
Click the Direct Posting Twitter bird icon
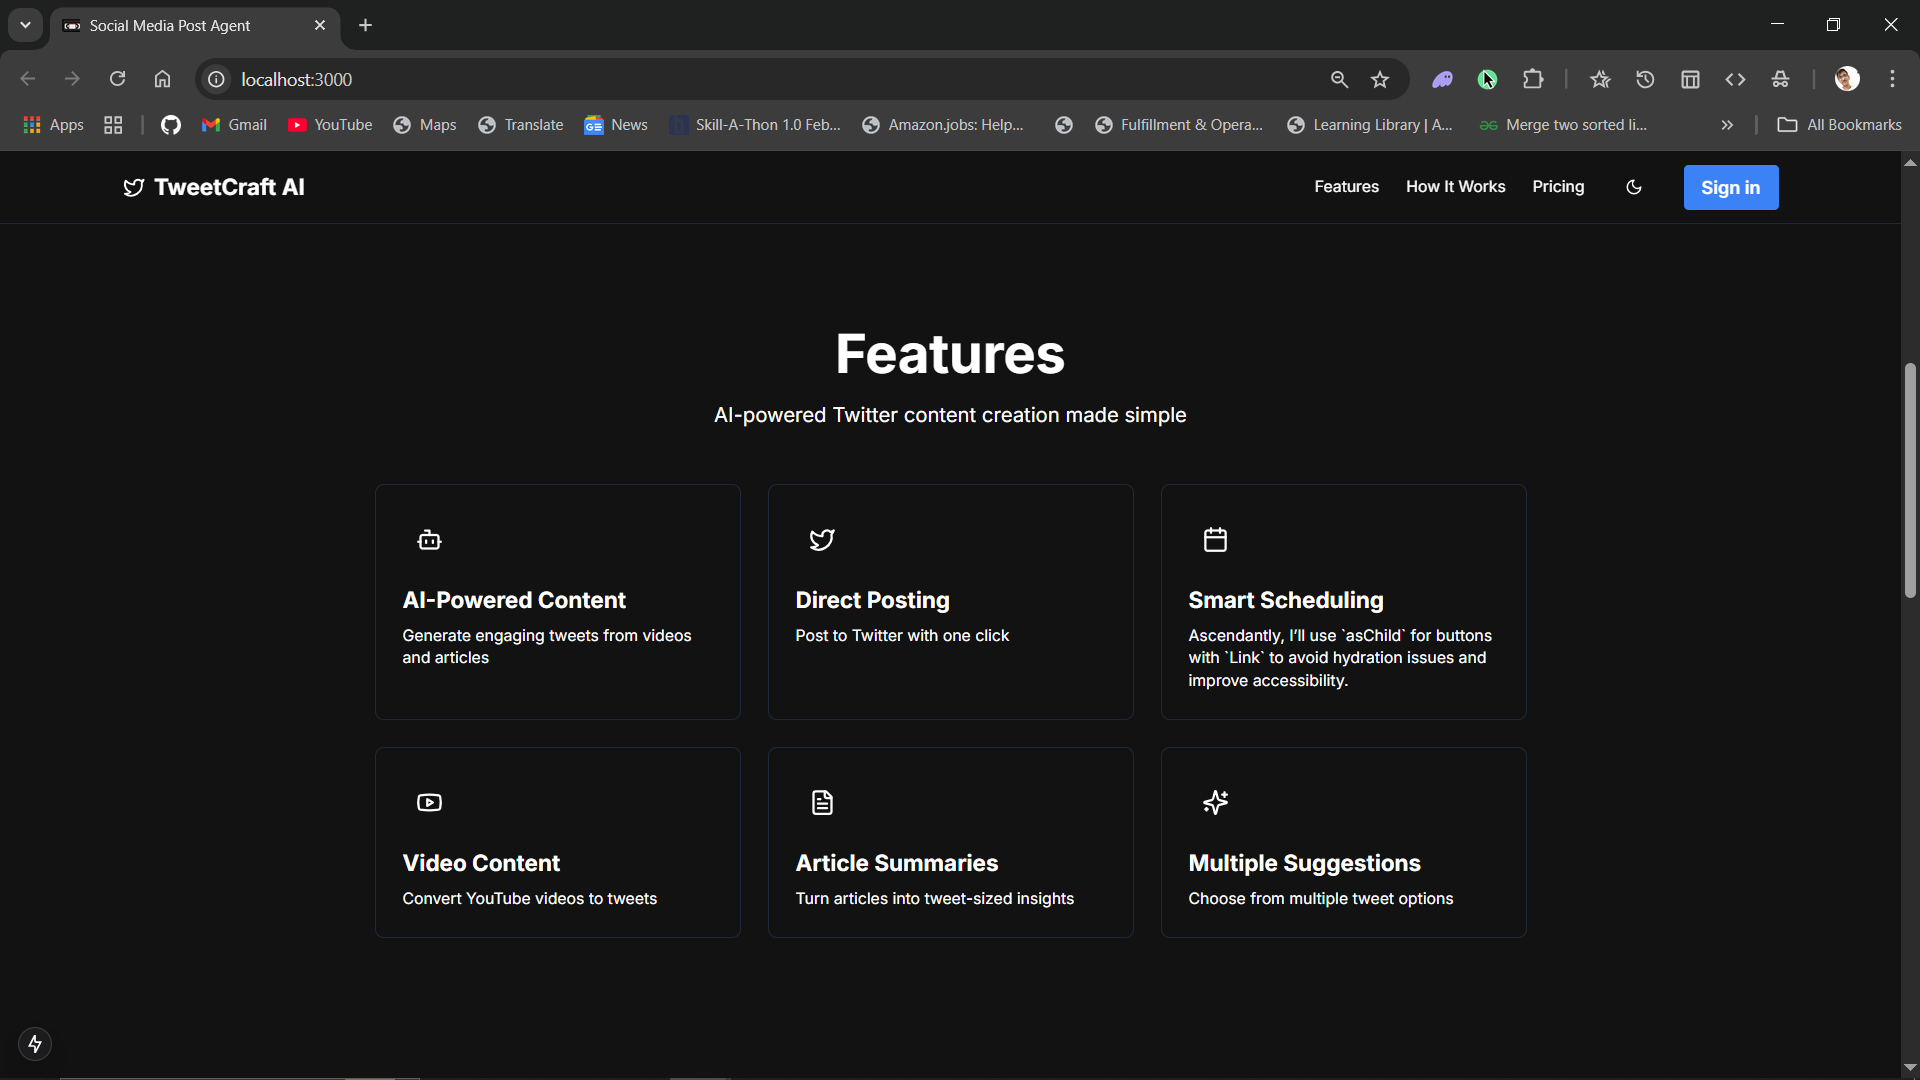coord(822,540)
